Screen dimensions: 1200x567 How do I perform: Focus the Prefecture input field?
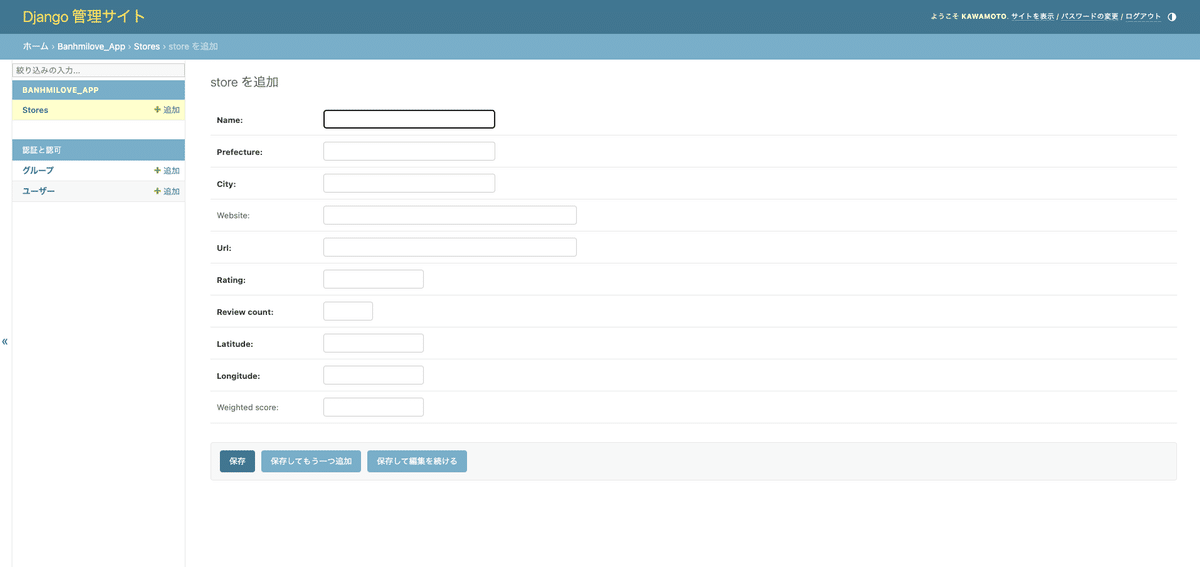(409, 151)
